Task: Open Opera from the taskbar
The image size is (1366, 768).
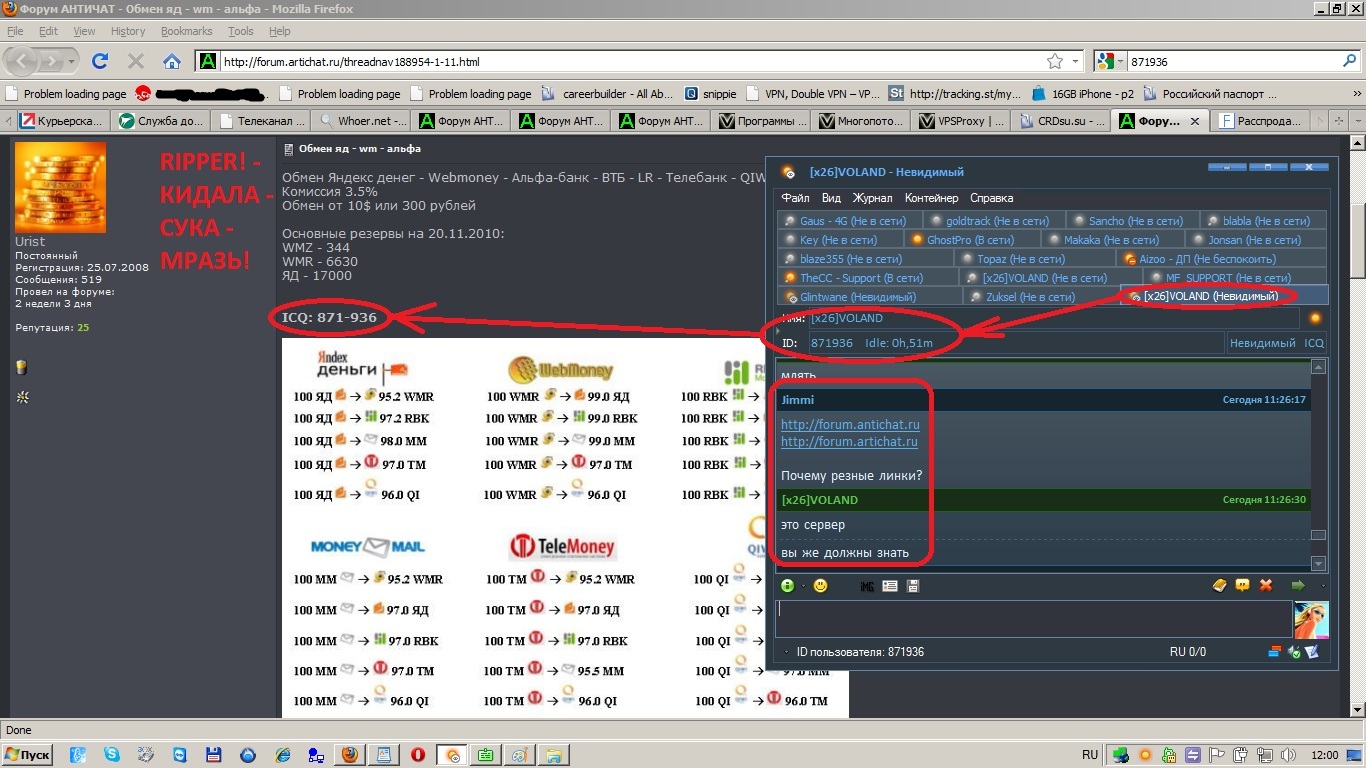Action: pyautogui.click(x=418, y=755)
